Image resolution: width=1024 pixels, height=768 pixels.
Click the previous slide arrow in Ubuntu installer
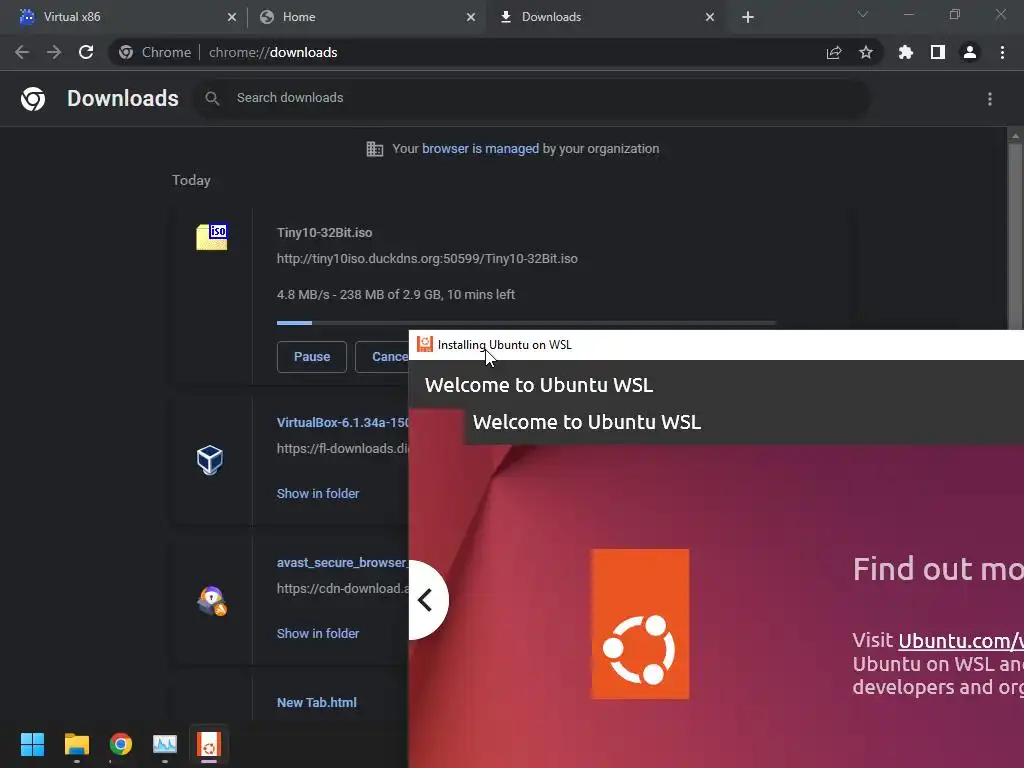[x=426, y=600]
